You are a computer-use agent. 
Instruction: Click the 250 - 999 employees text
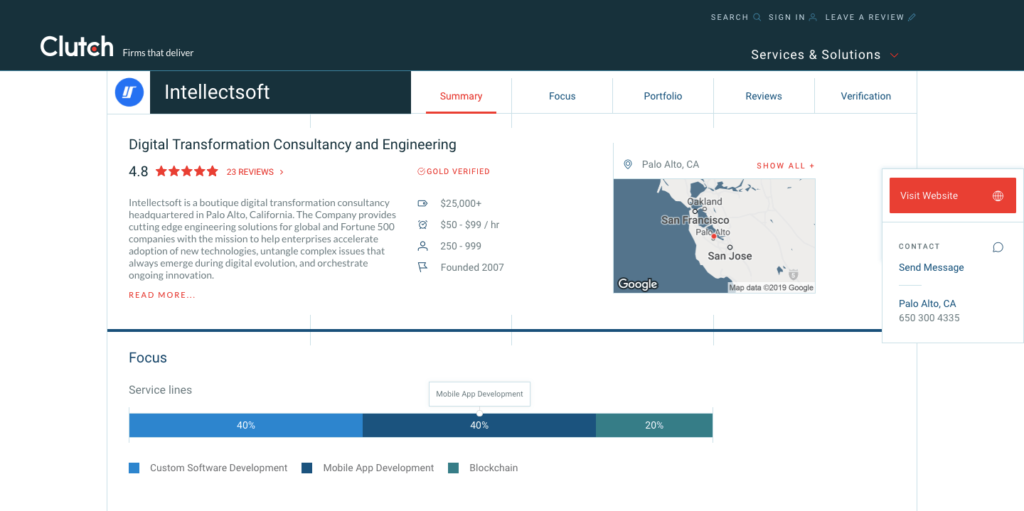pyautogui.click(x=463, y=246)
